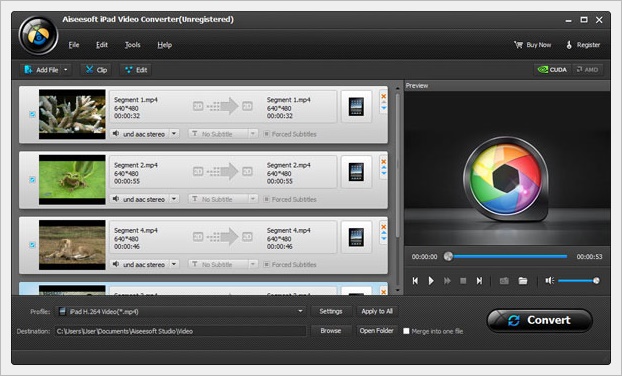Viewport: 622px width, 376px height.
Task: Remove Segment 4.mp4 with orange X
Action: [x=384, y=227]
